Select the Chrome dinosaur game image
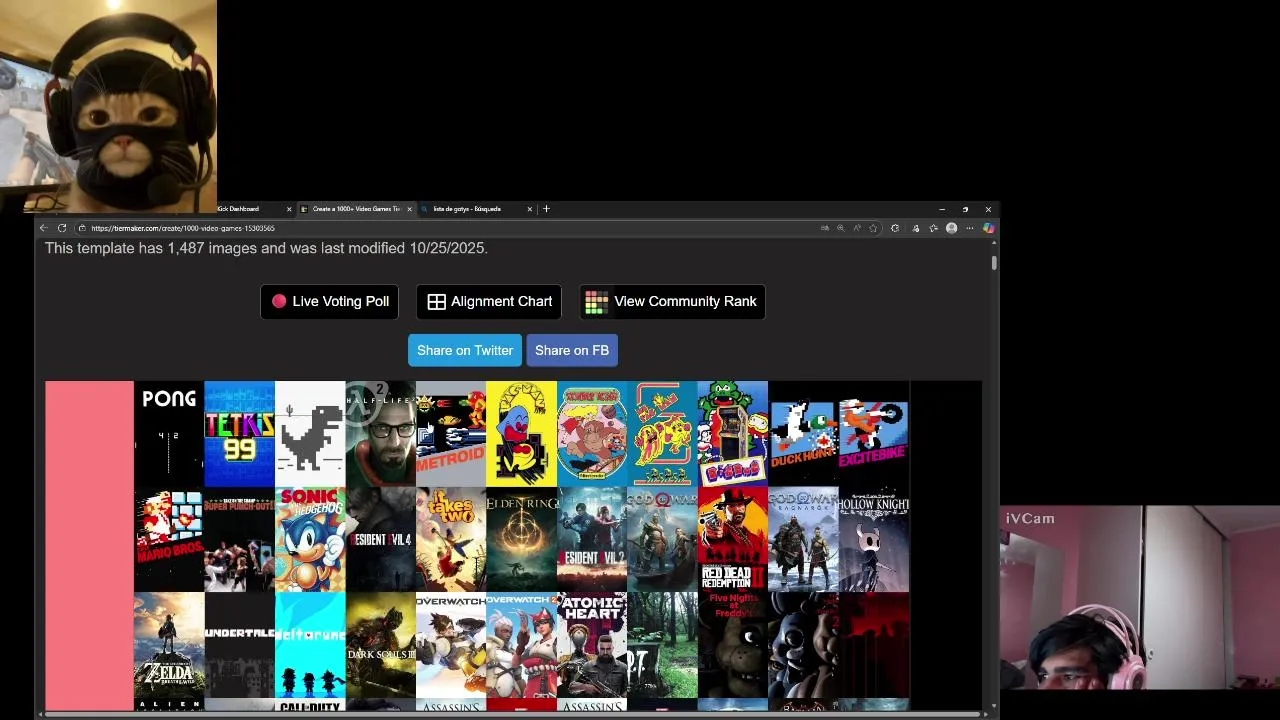The width and height of the screenshot is (1280, 720). click(x=310, y=433)
